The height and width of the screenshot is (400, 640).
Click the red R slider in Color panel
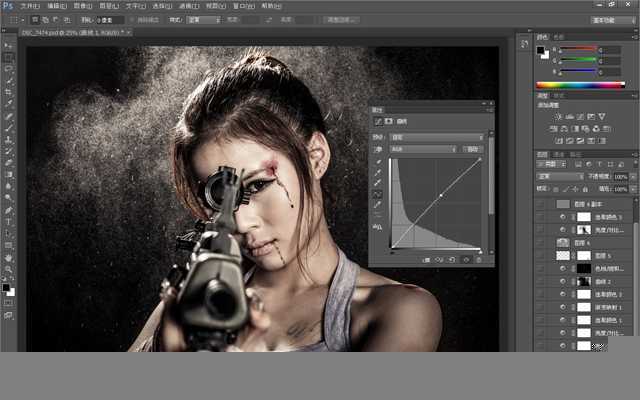[578, 49]
